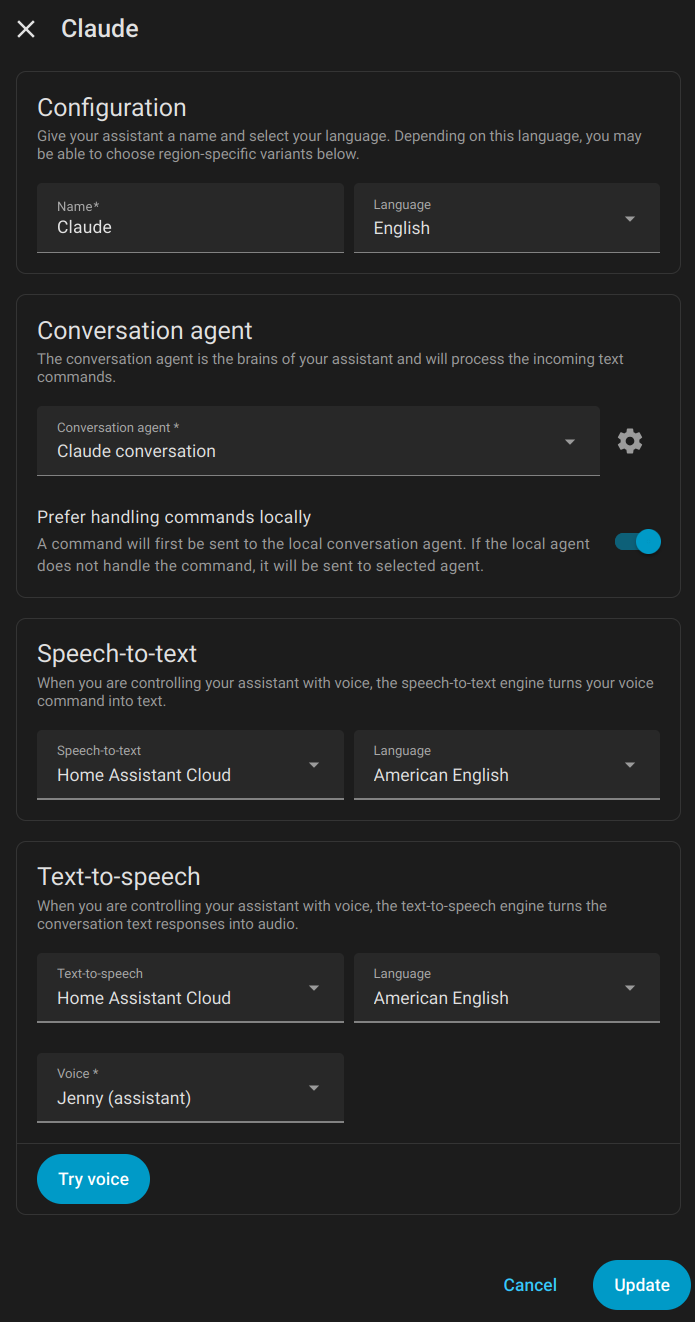Close the Claude assistant dialog

coord(26,29)
